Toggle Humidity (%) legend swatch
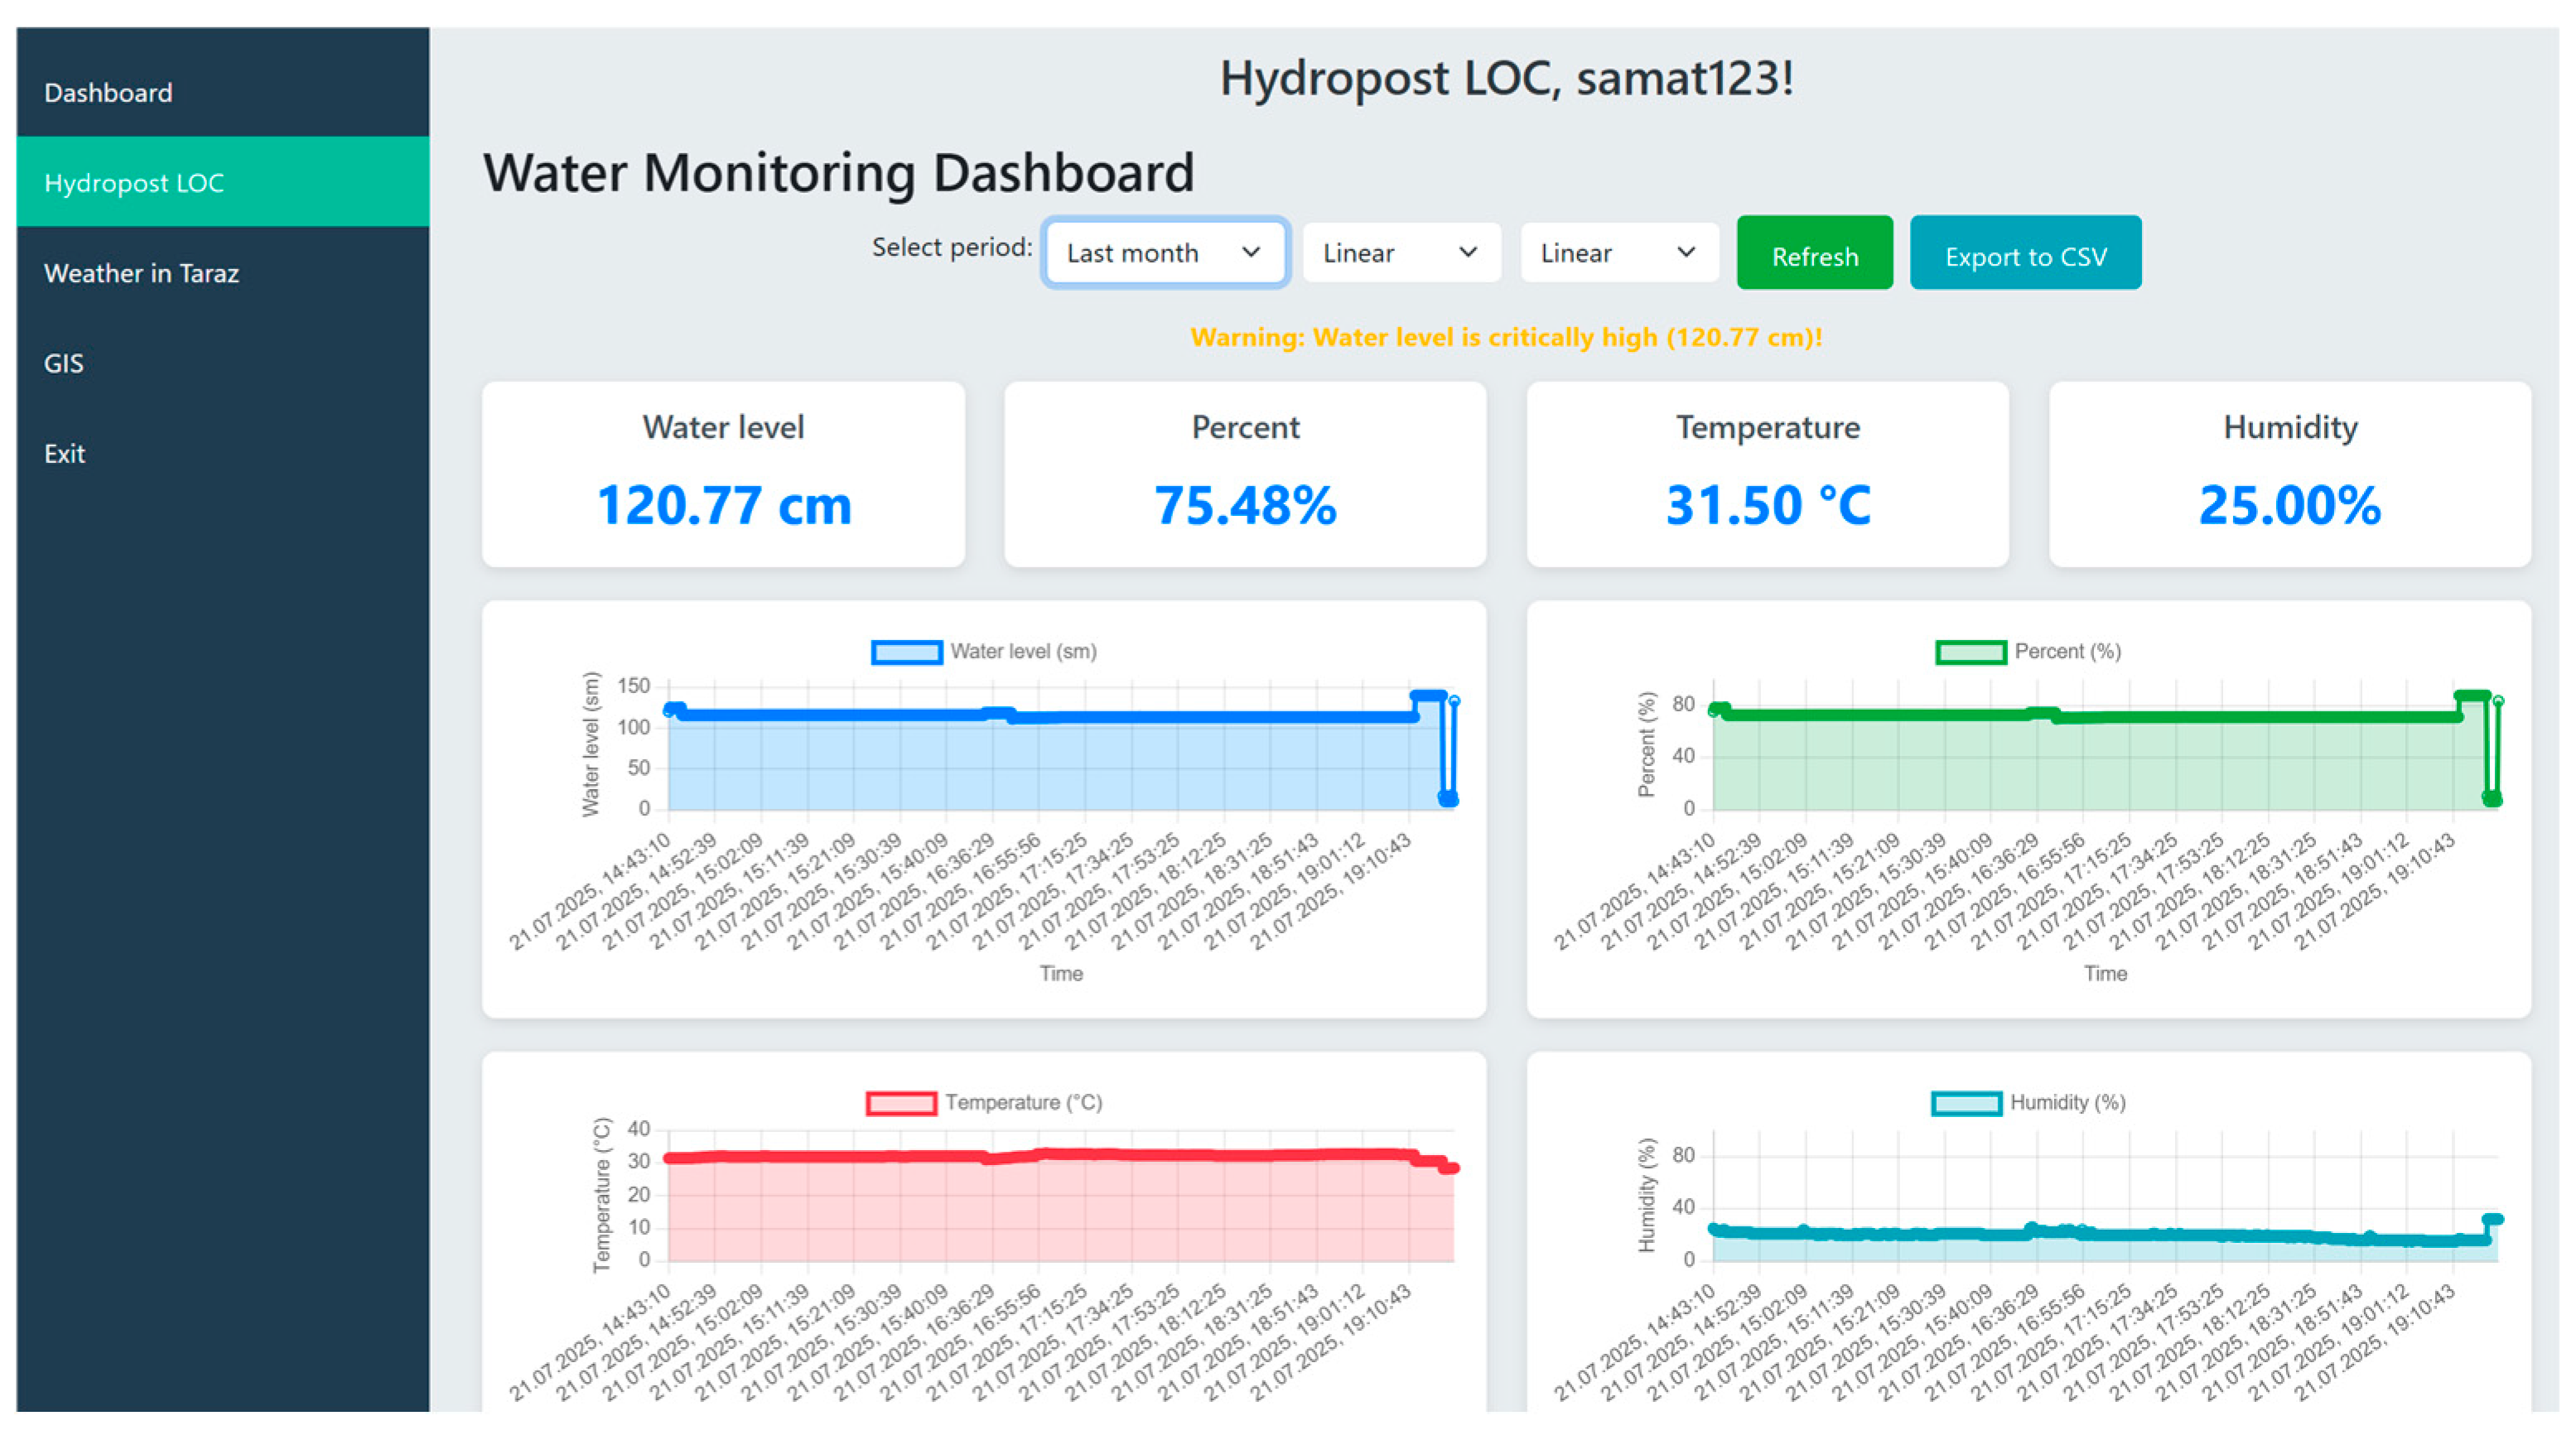The height and width of the screenshot is (1435, 2576). 1966,1103
